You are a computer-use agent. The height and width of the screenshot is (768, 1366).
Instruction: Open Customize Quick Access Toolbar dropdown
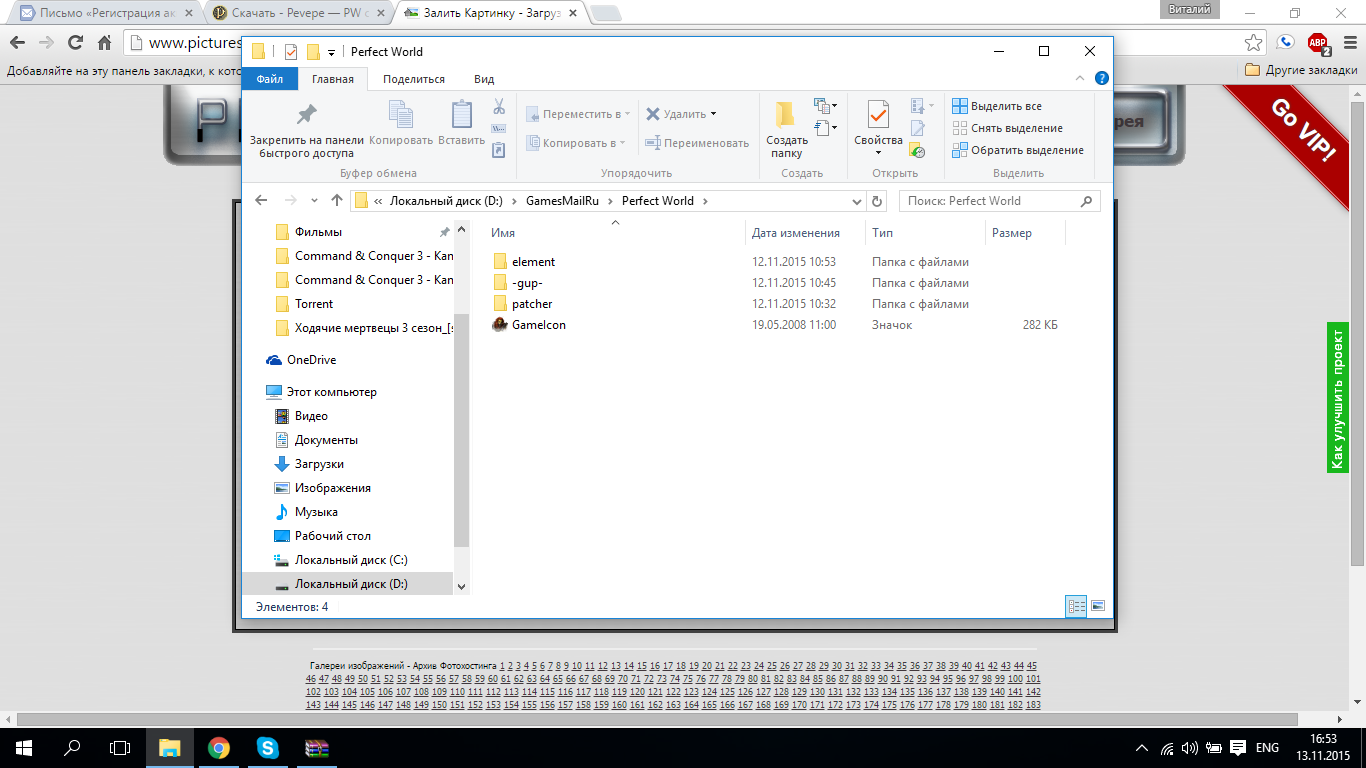click(x=331, y=52)
